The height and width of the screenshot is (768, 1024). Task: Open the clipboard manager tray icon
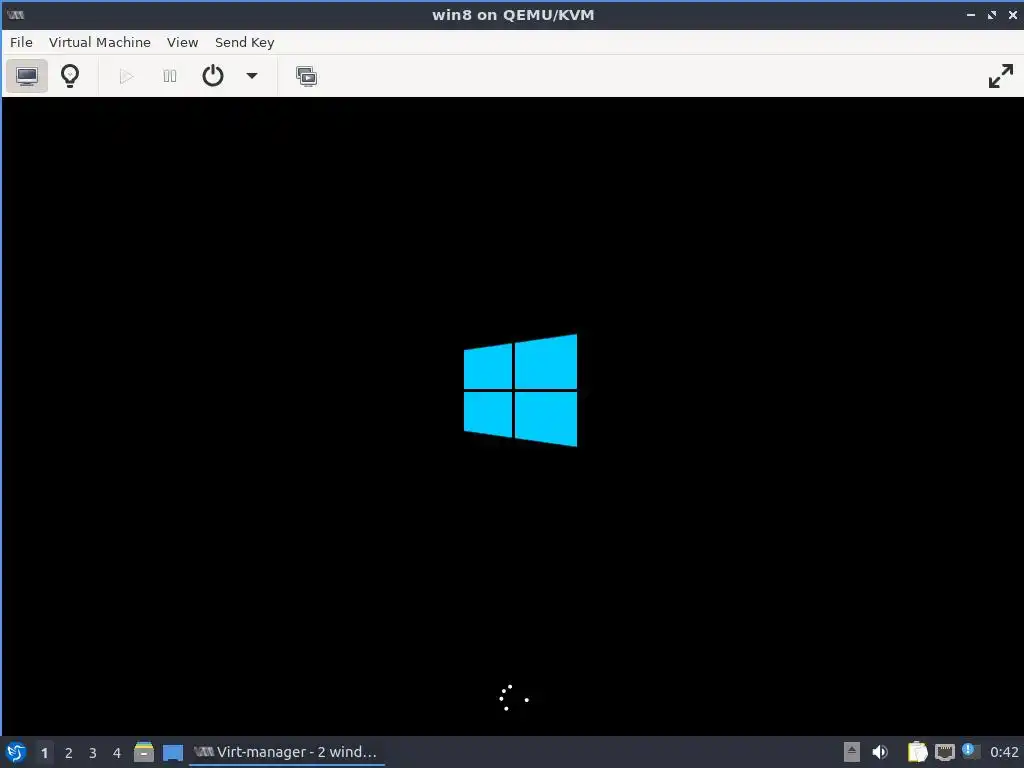click(918, 752)
